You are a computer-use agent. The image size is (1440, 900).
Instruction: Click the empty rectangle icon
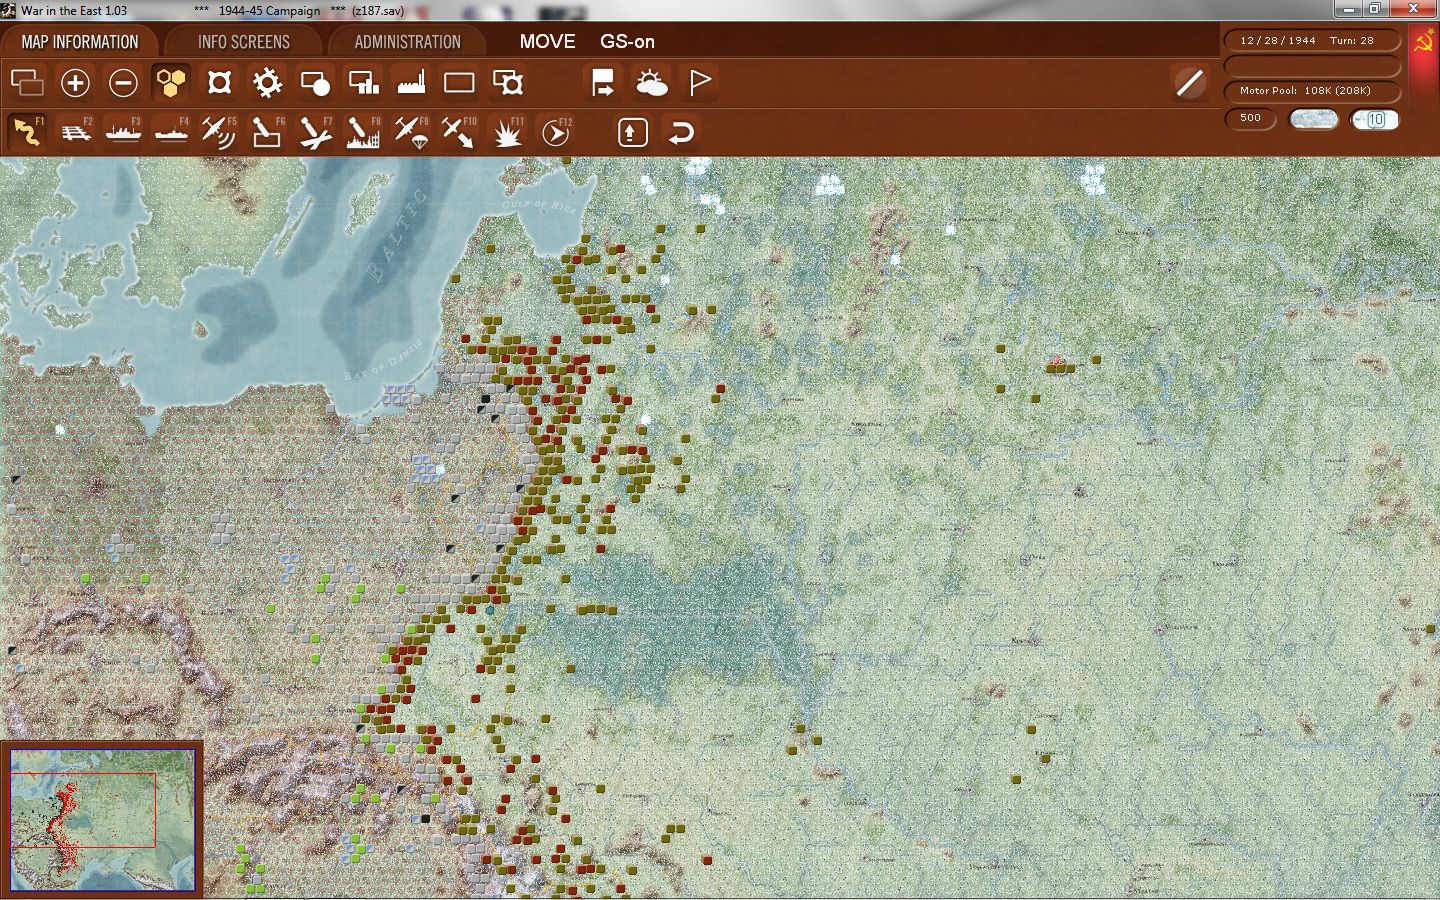tap(459, 83)
